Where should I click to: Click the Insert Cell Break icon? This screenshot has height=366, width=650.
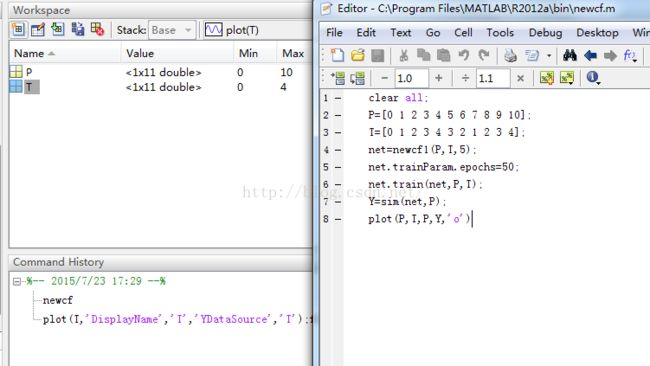pyautogui.click(x=547, y=78)
